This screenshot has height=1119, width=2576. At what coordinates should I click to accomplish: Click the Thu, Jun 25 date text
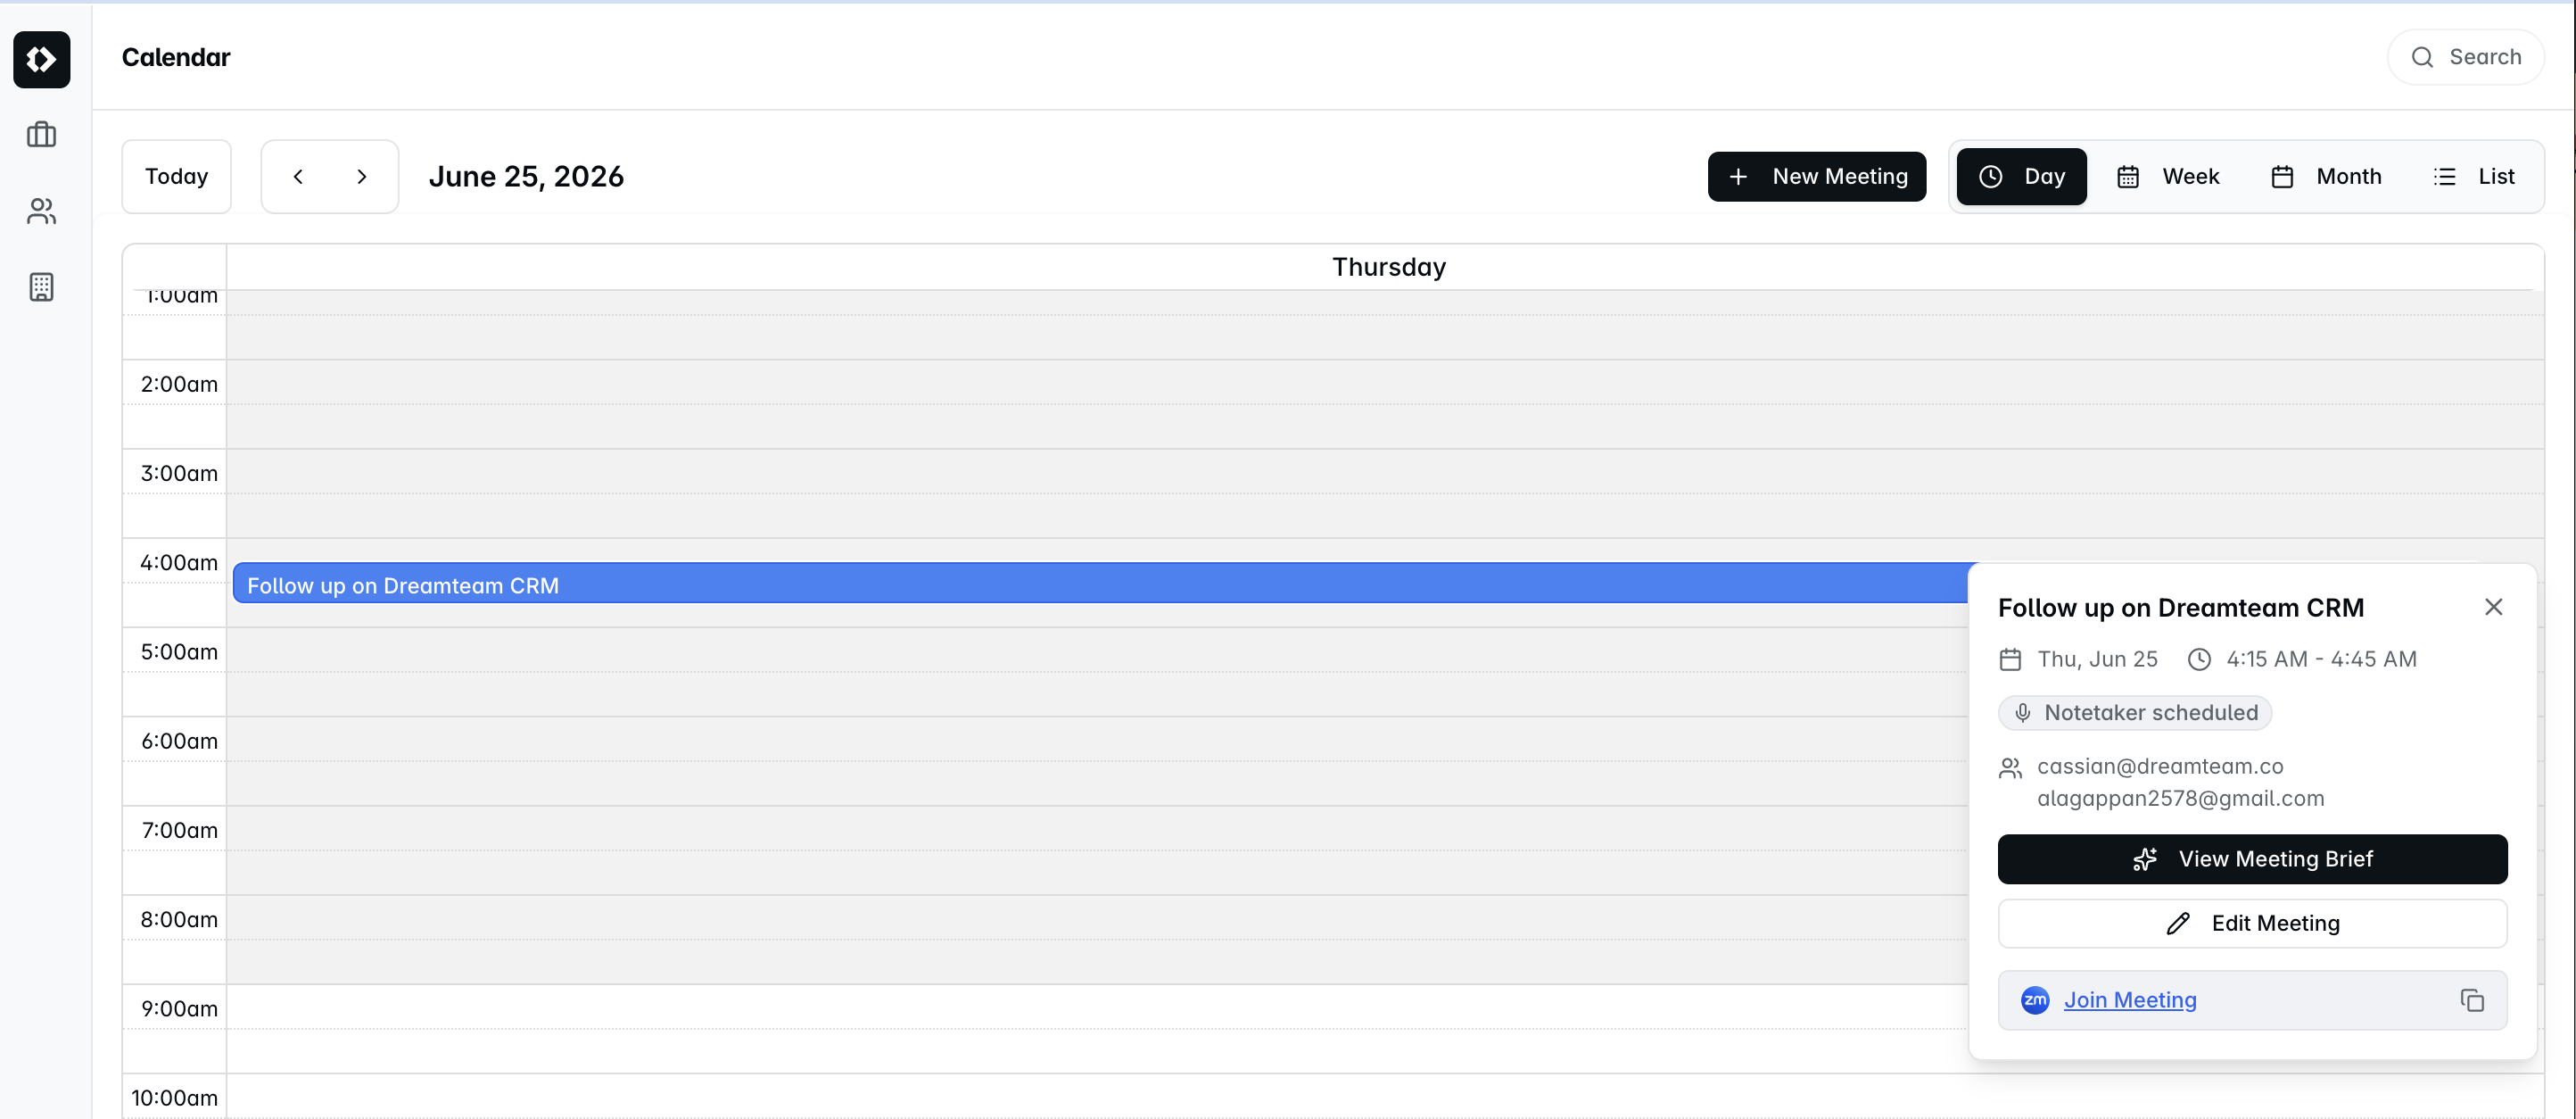[2097, 659]
